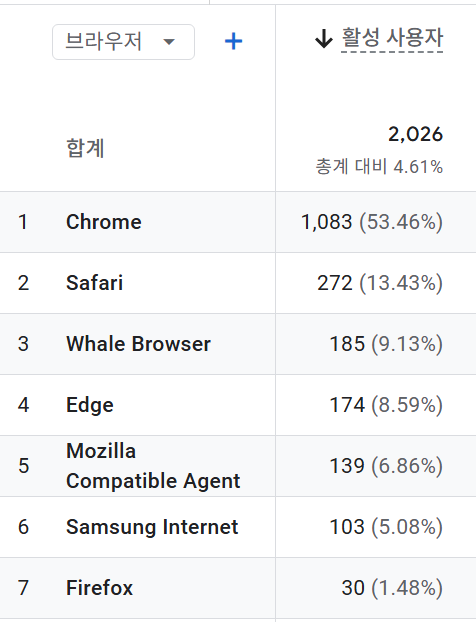The width and height of the screenshot is (476, 622).
Task: Click the dropdown caret beside 브라우저
Action: coord(169,42)
